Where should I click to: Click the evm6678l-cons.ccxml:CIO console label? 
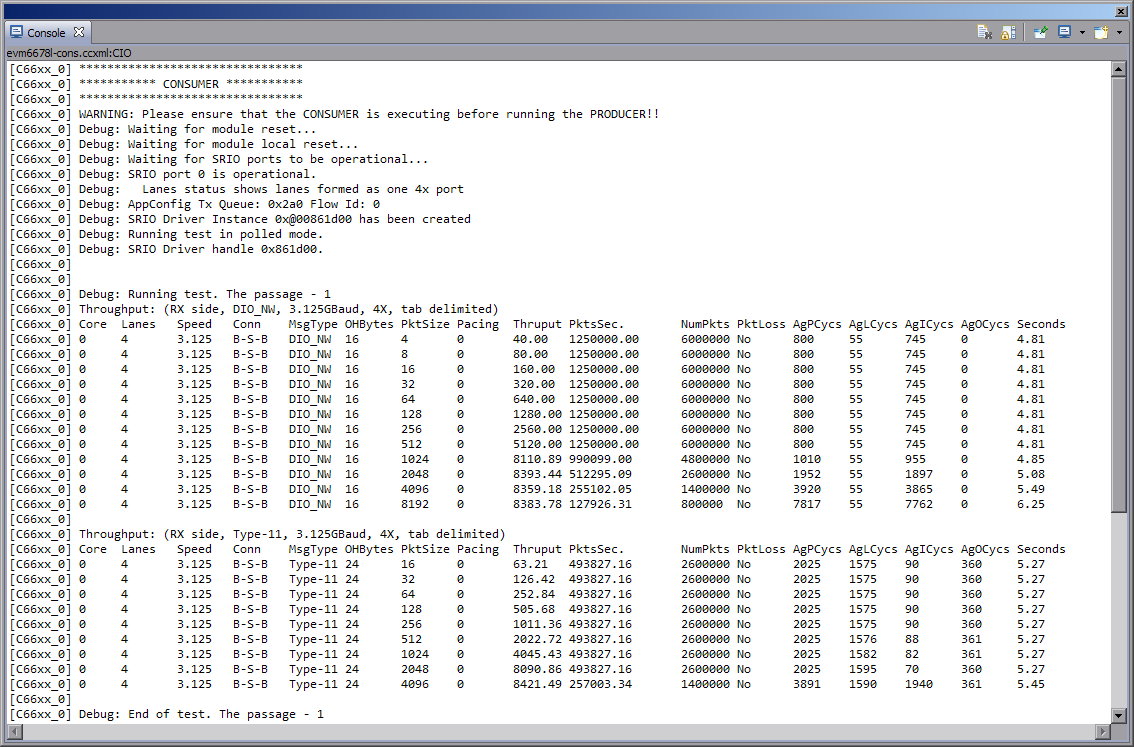point(69,53)
